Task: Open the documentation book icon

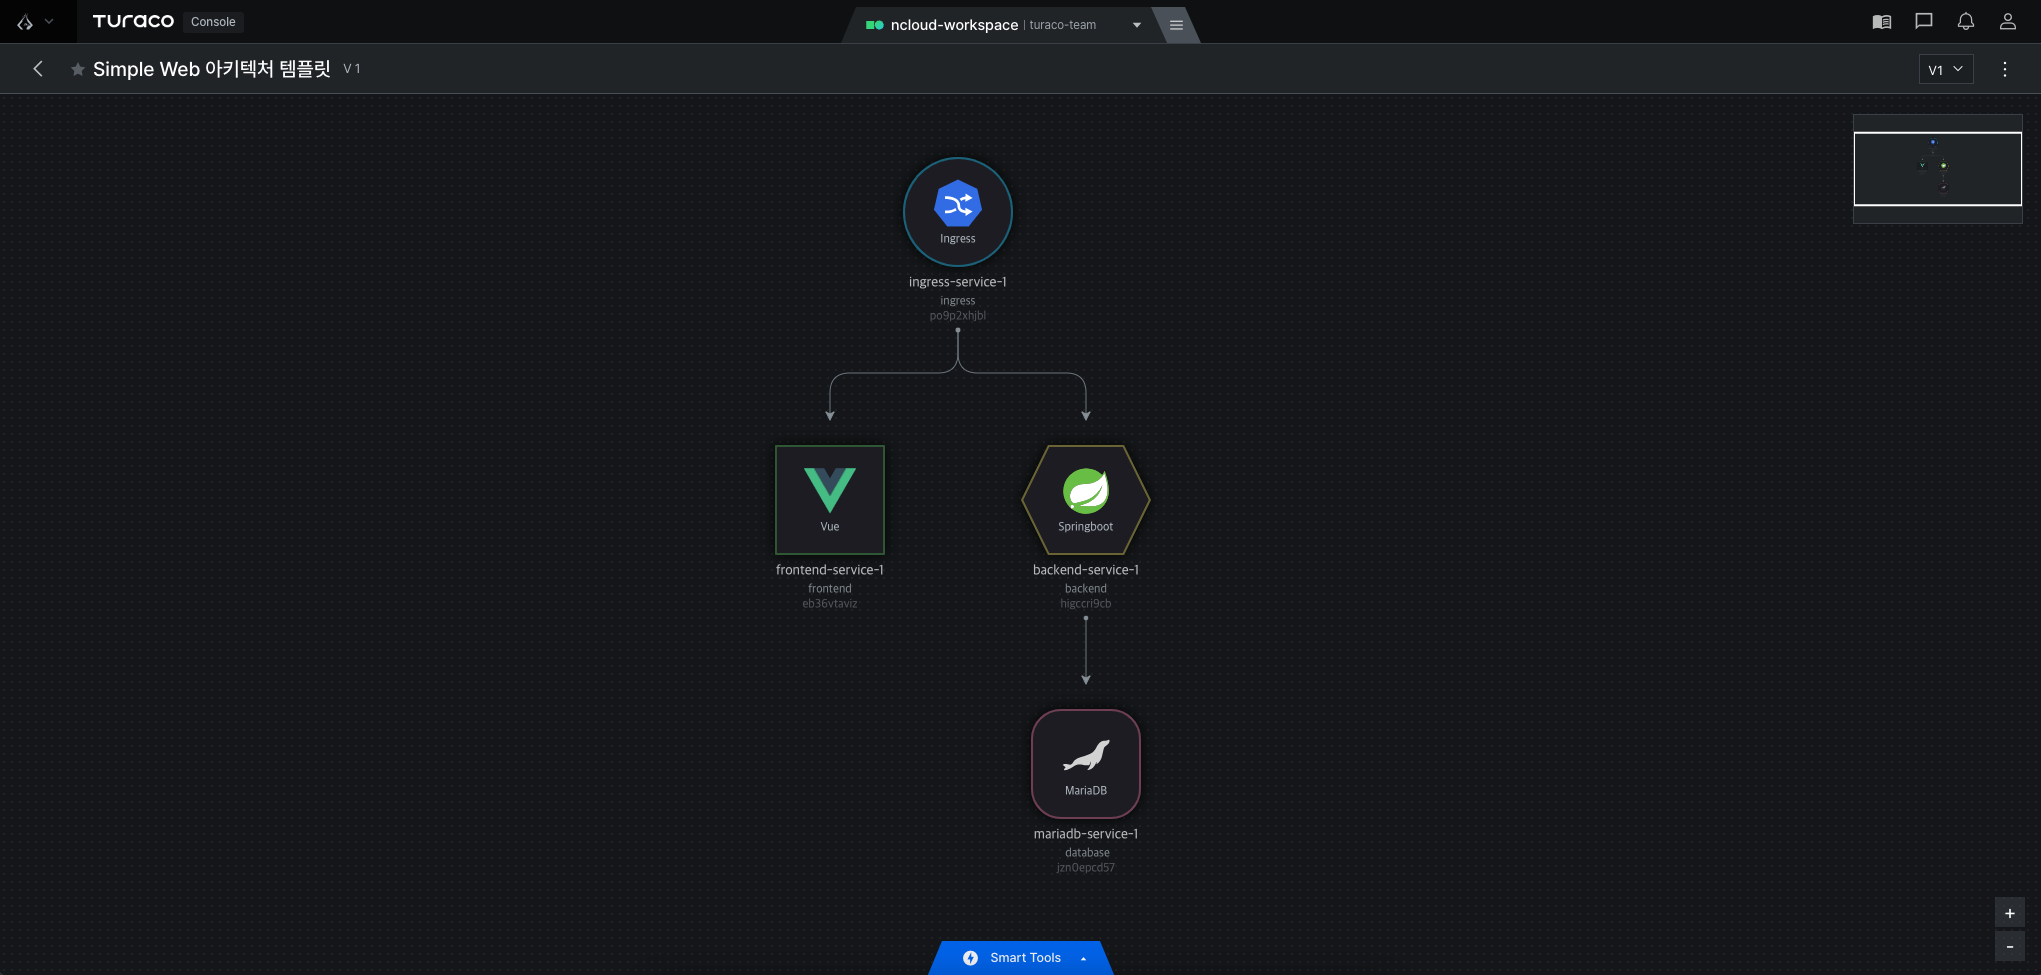Action: pos(1882,22)
